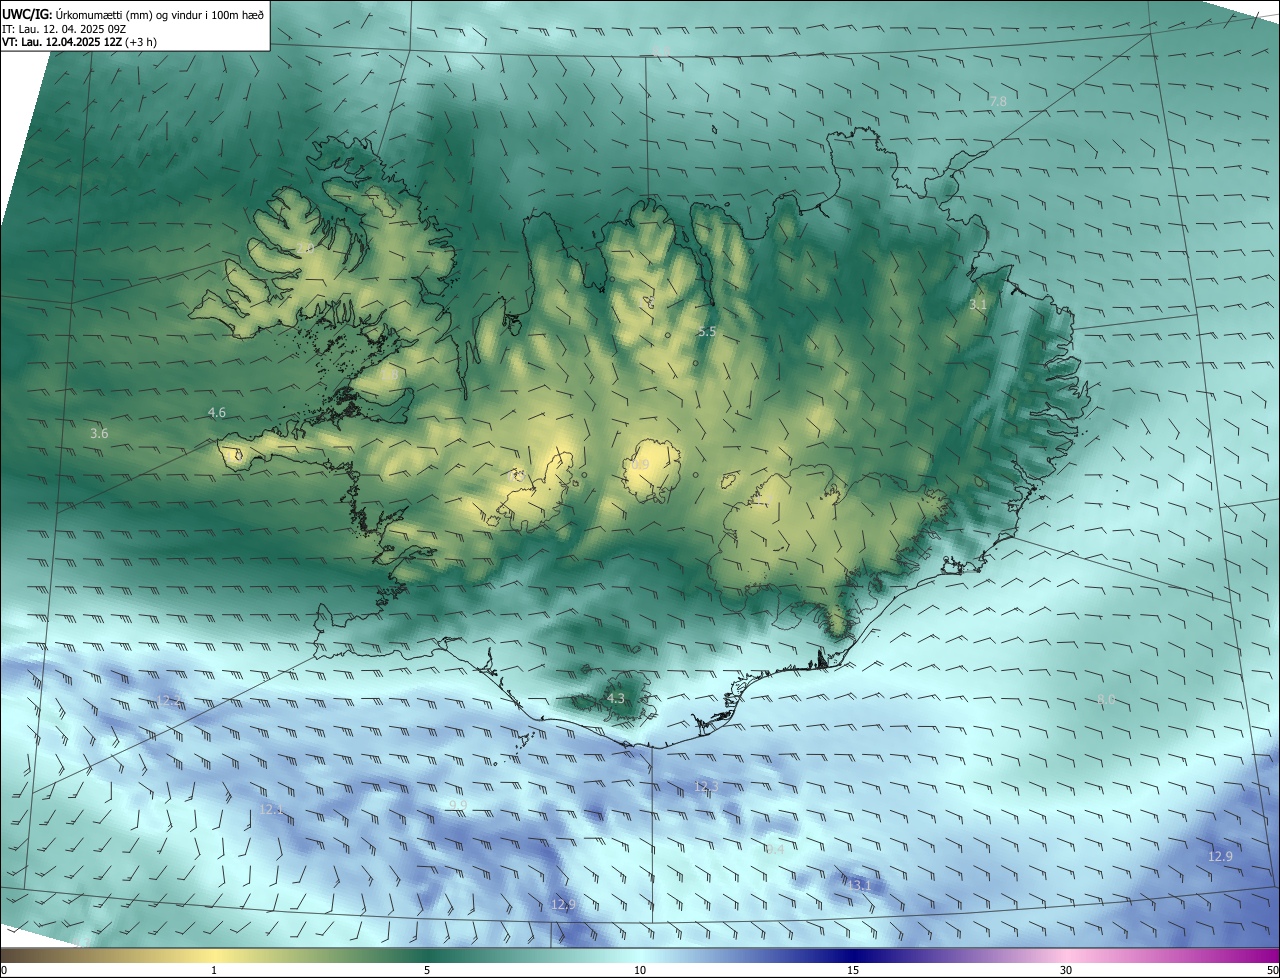Pick the dark navy colour bar segment above 15

[853, 955]
